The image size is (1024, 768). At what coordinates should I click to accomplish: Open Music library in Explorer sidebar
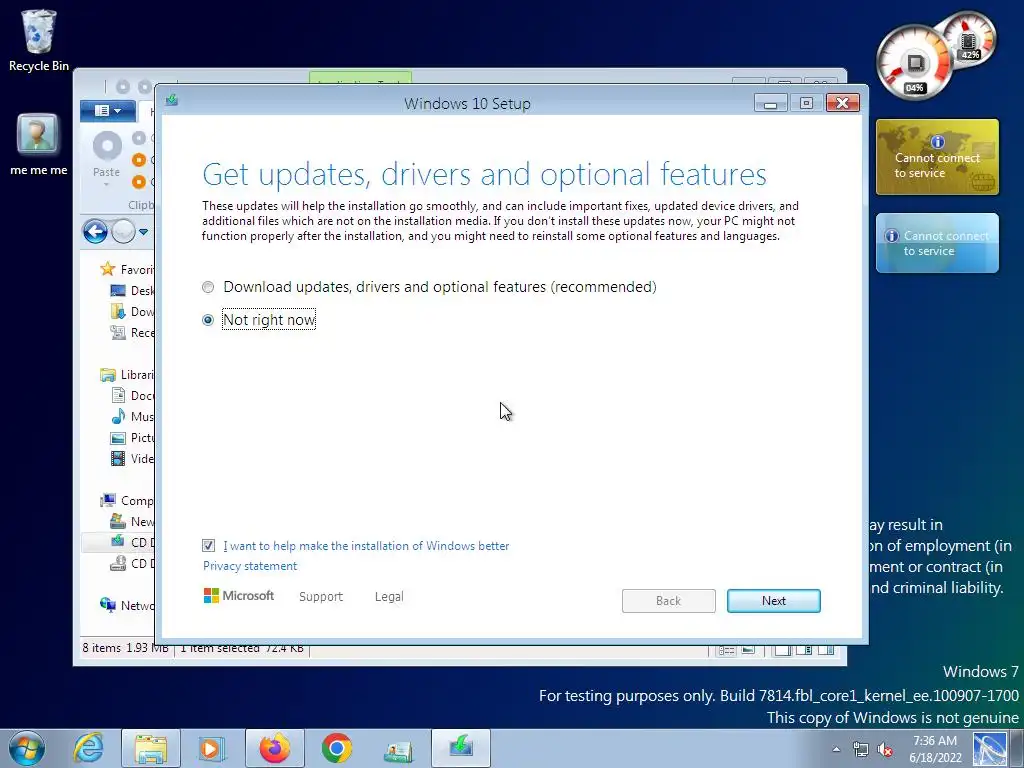click(133, 417)
